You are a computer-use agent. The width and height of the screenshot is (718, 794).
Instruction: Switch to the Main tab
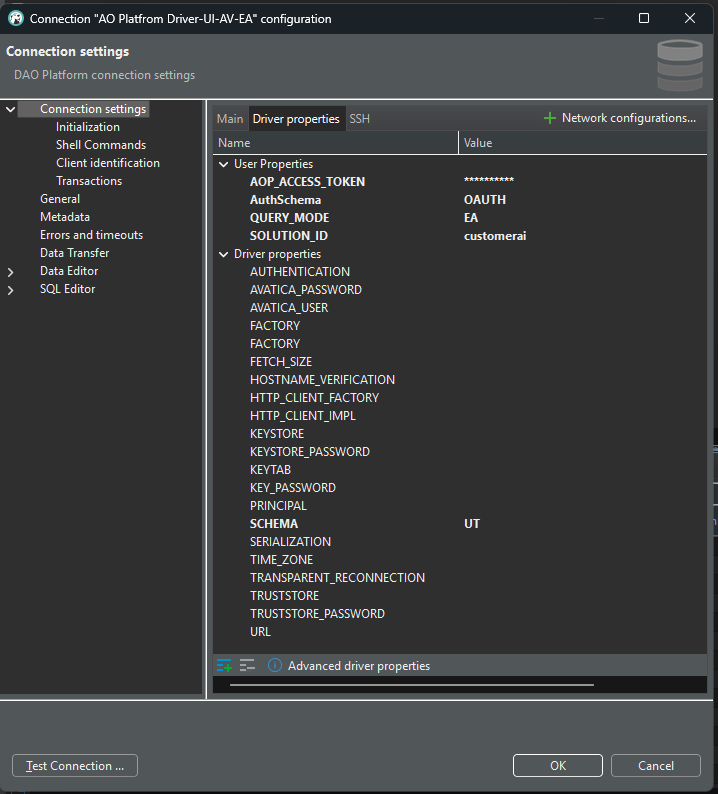point(230,119)
